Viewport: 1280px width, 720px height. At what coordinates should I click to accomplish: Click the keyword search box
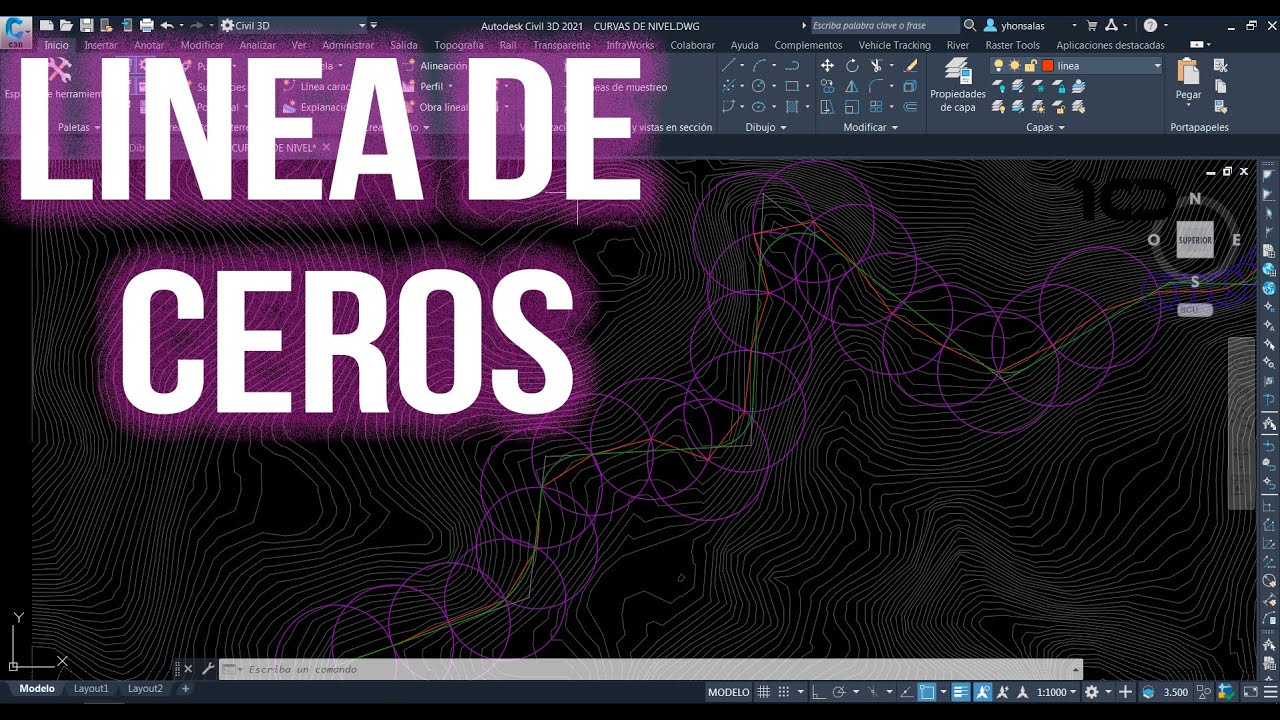coord(884,25)
